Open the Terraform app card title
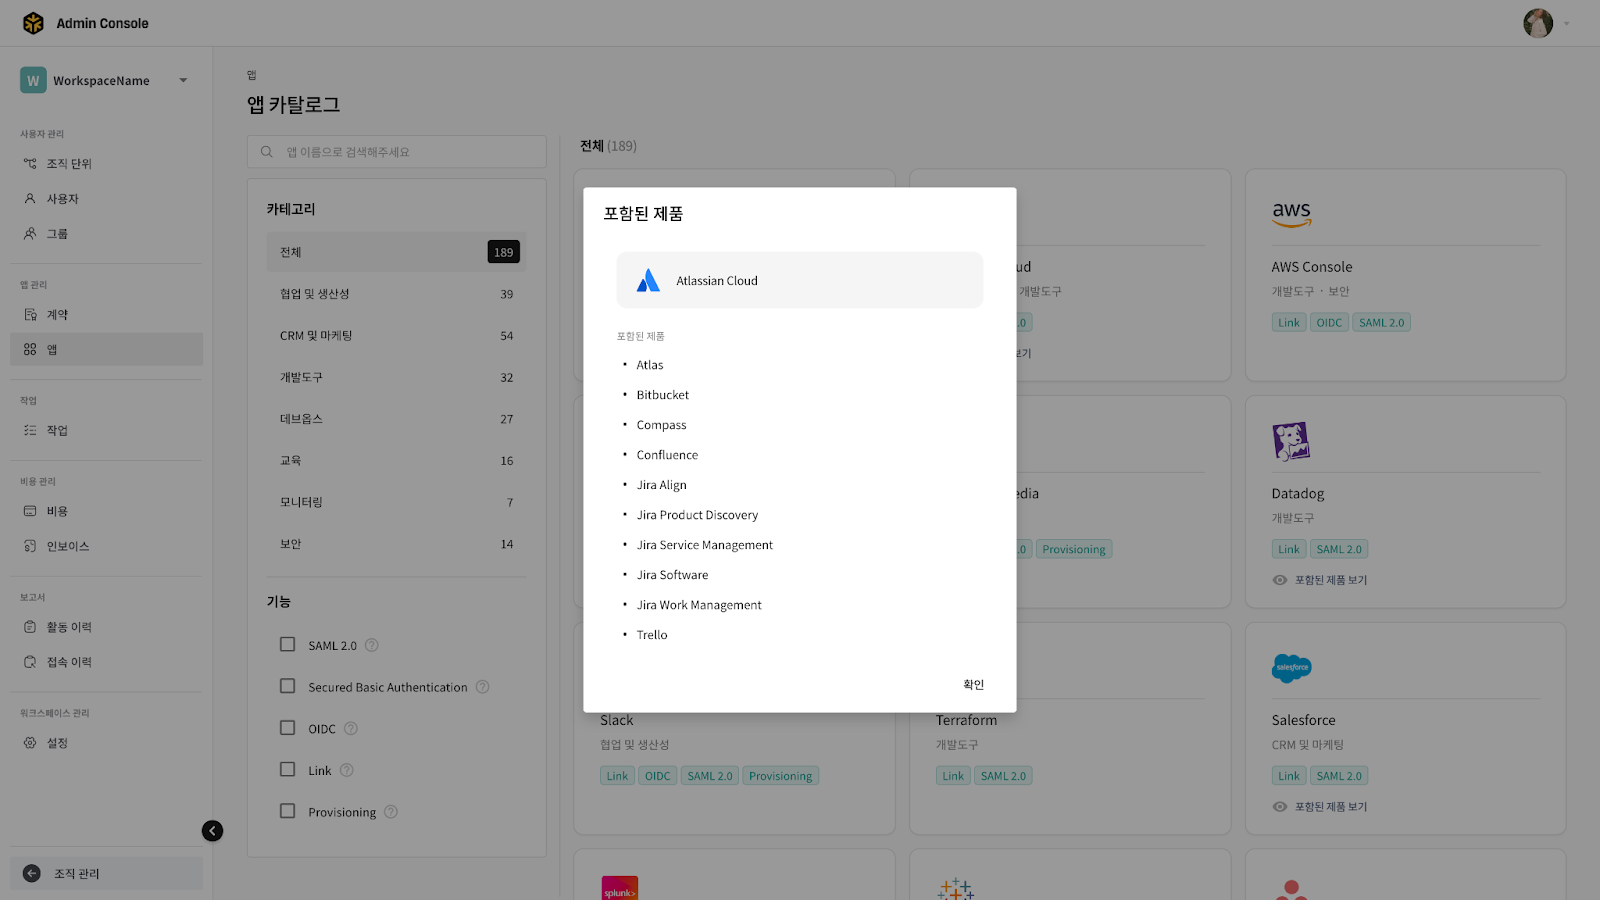 [x=966, y=720]
